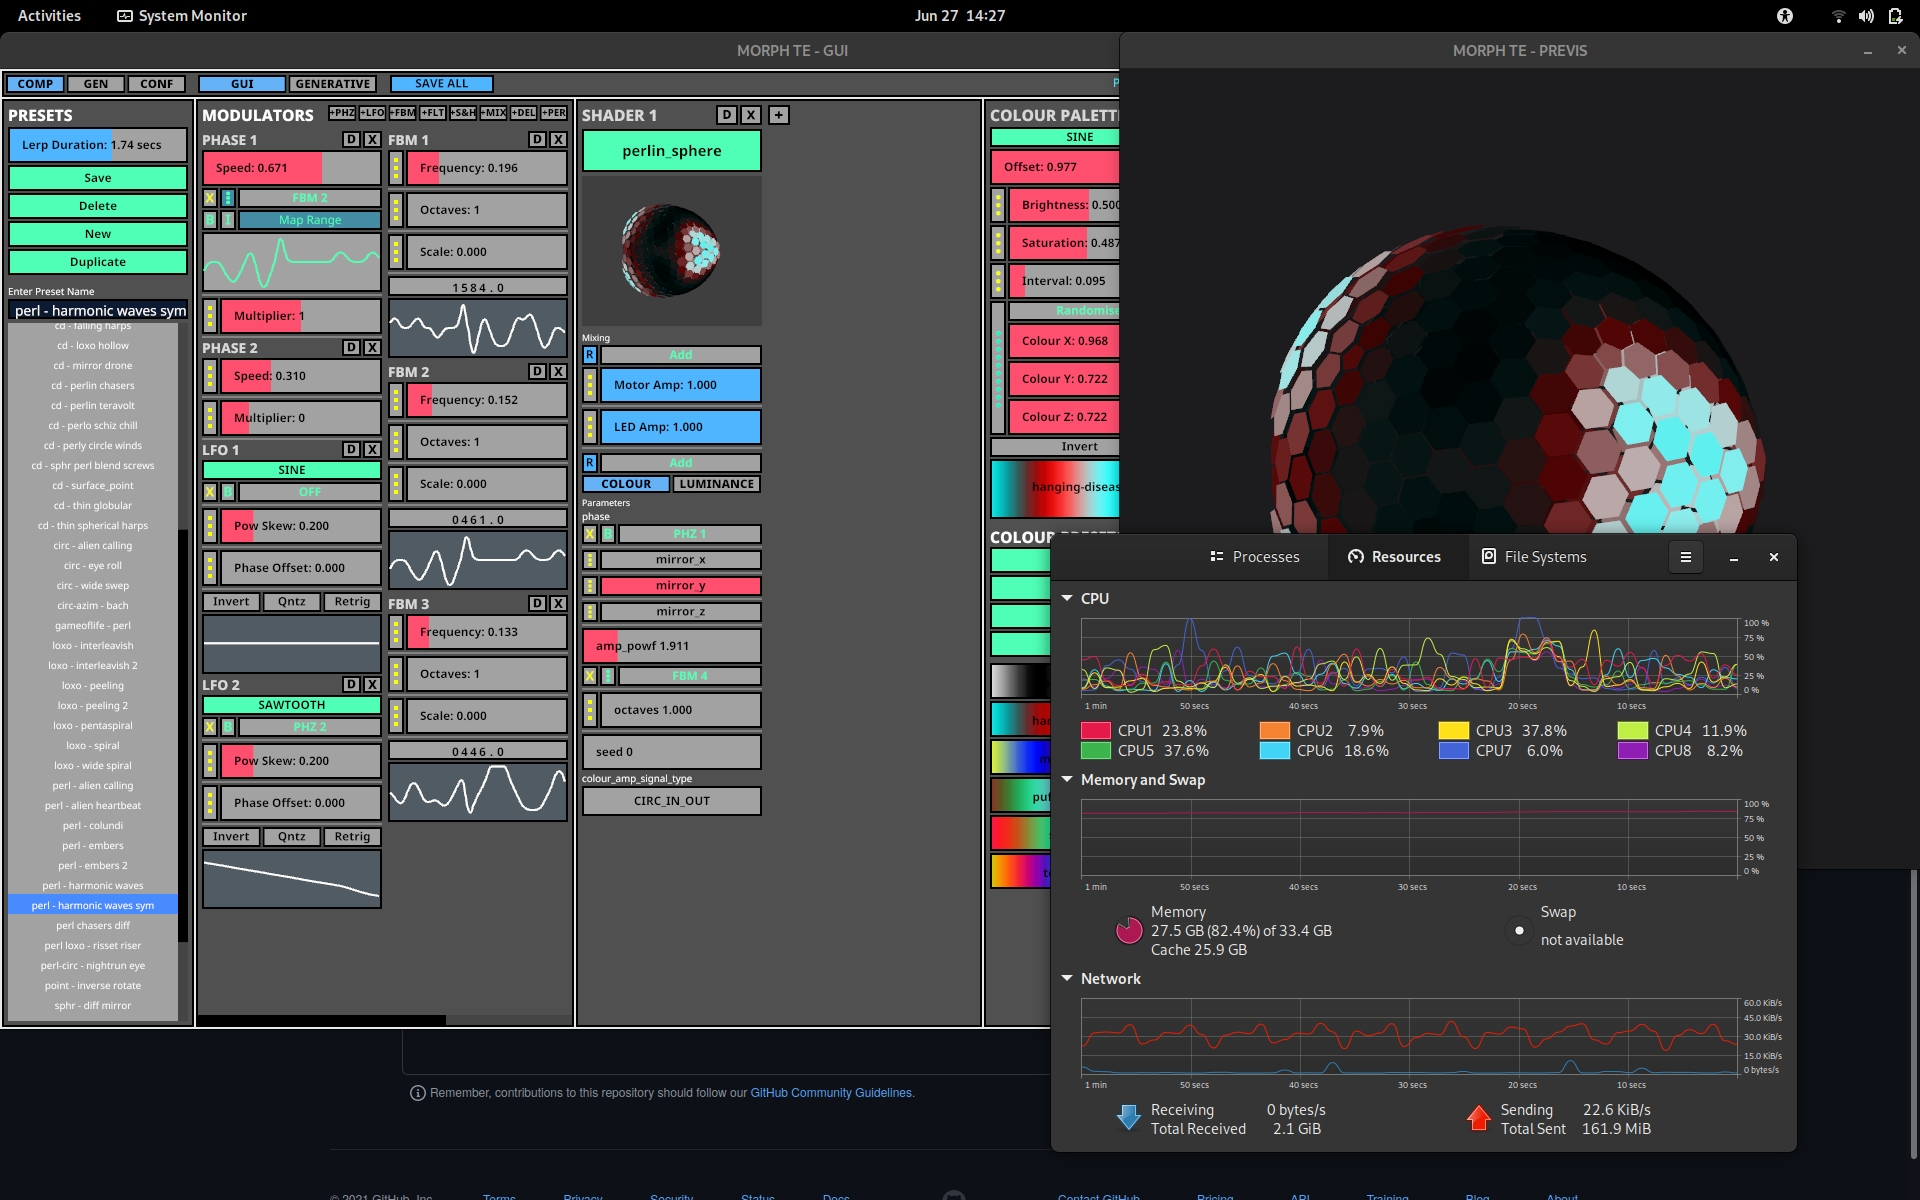This screenshot has height=1200, width=1920.
Task: Add an FBM modulator via +FBM
Action: click(x=402, y=113)
